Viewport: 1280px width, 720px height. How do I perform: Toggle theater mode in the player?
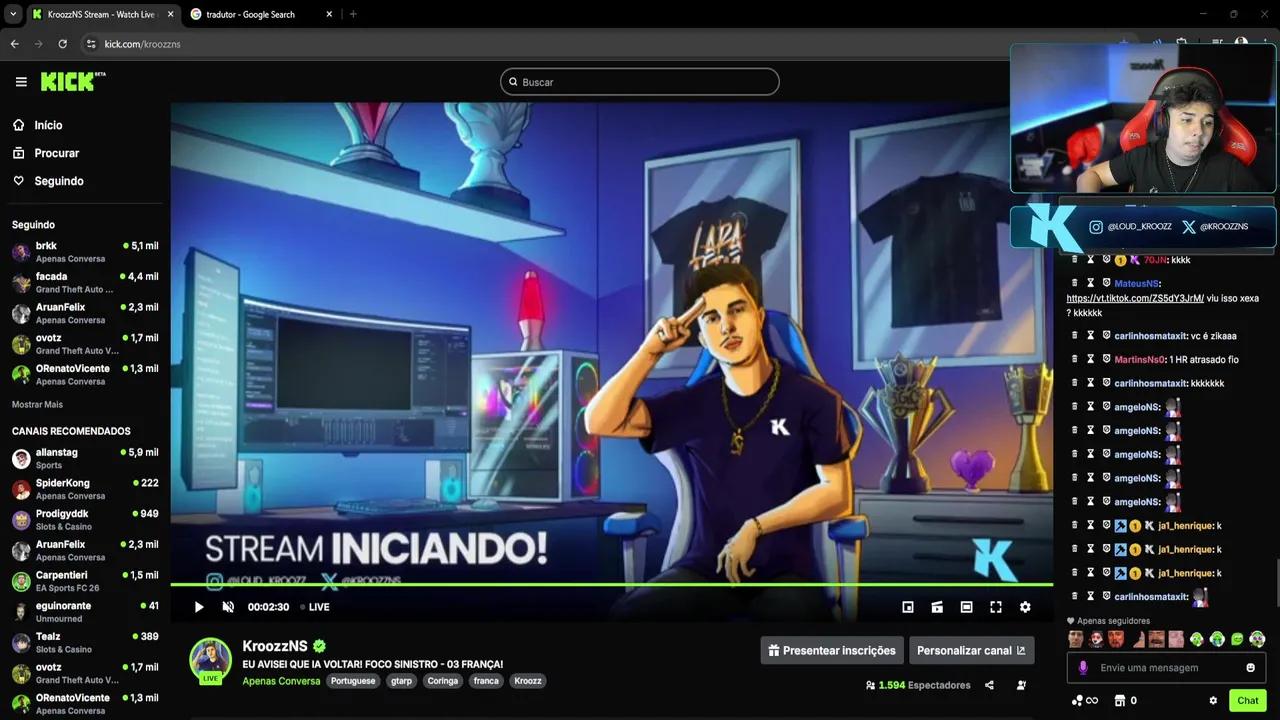(x=966, y=607)
